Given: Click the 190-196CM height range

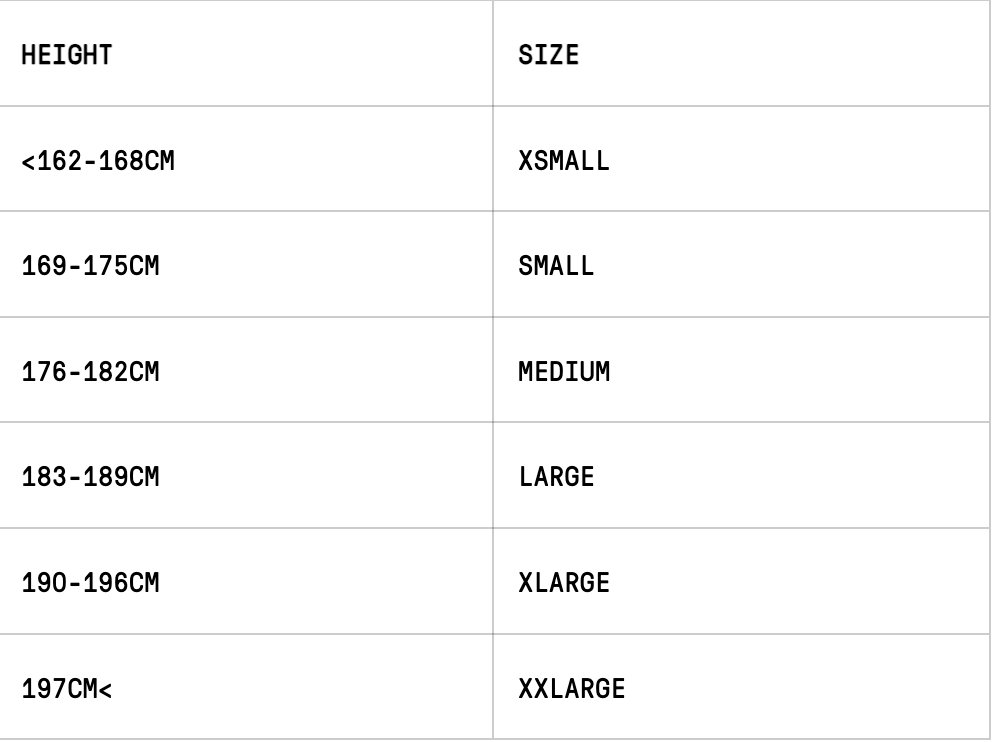Looking at the screenshot, I should [x=90, y=583].
